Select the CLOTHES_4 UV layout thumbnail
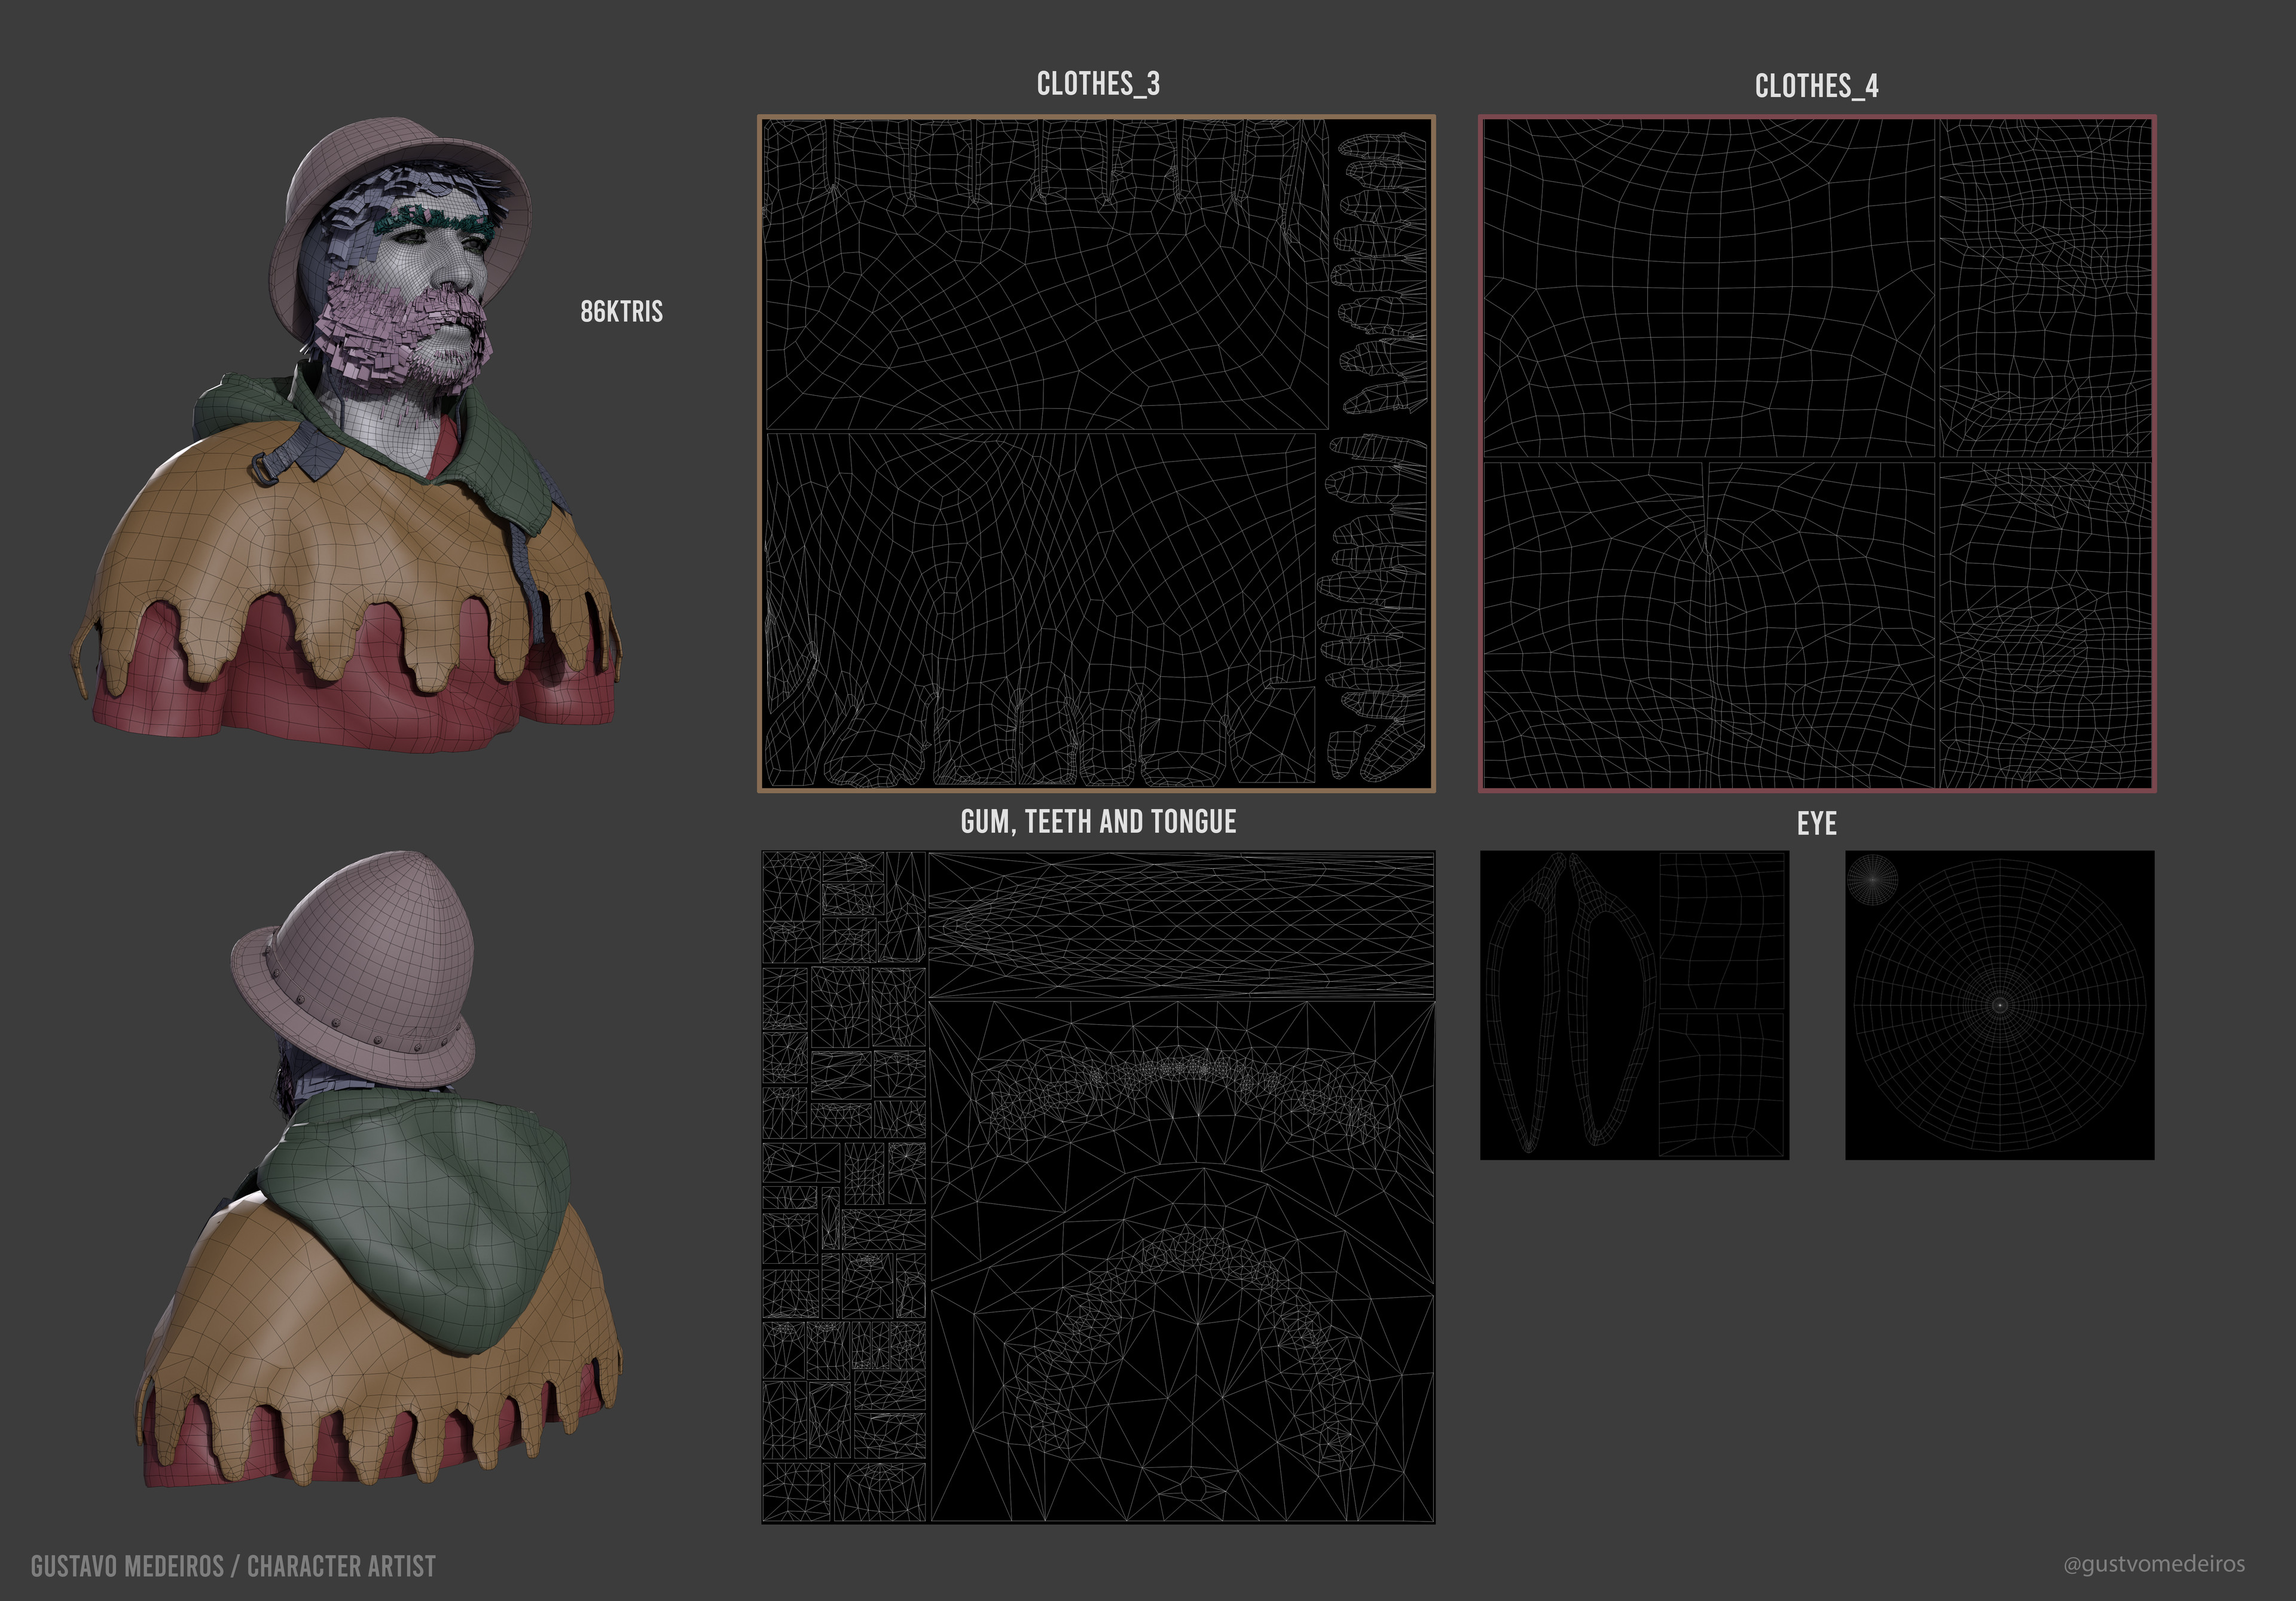 pos(1817,454)
